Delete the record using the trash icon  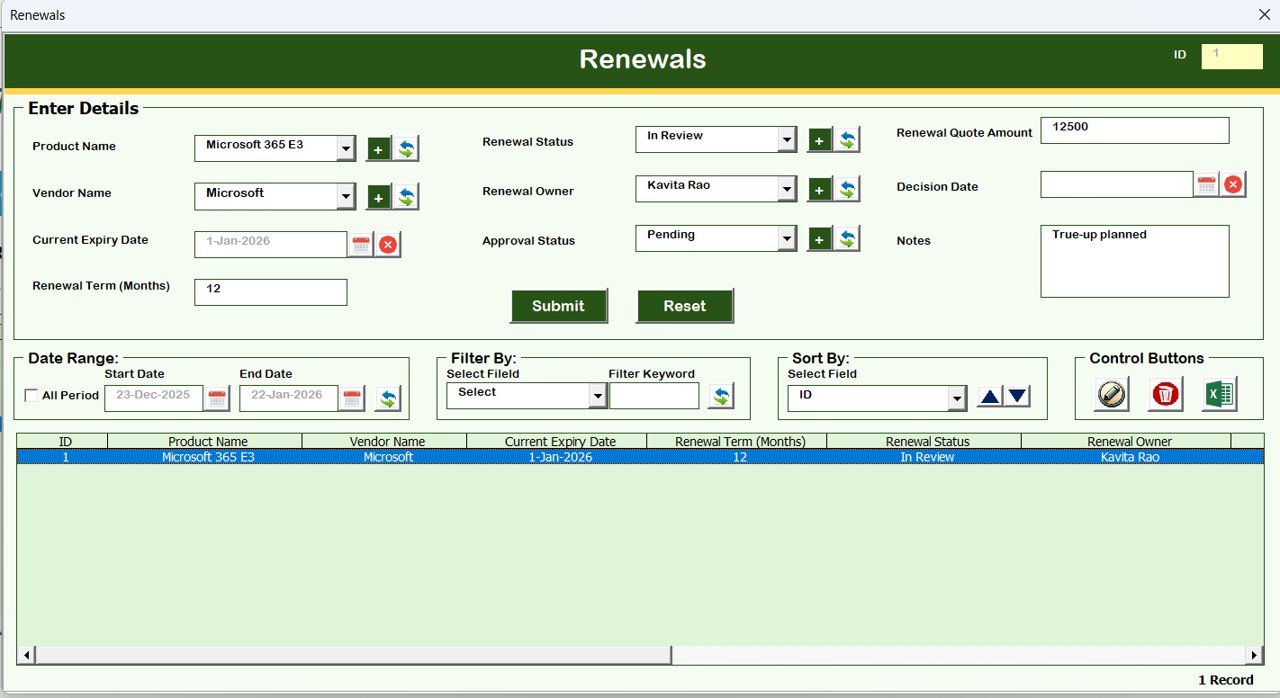tap(1164, 394)
